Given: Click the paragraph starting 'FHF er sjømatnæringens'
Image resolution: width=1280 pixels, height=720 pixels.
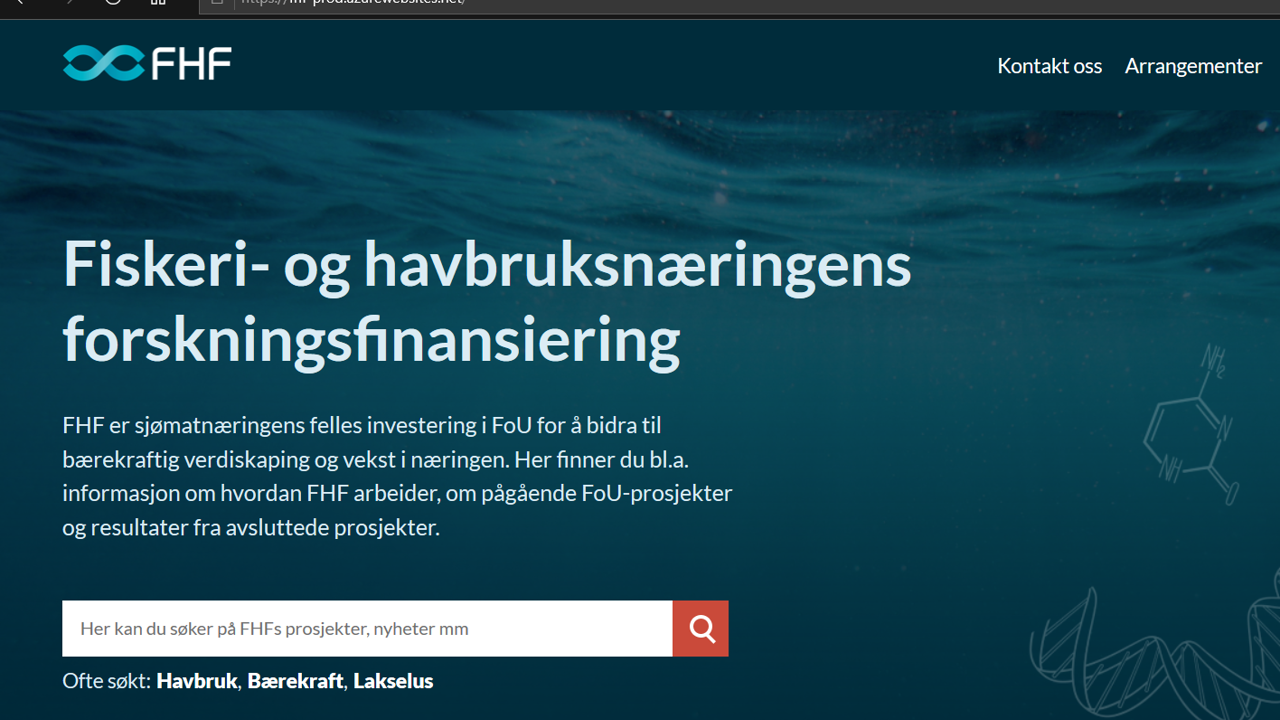Looking at the screenshot, I should point(397,476).
